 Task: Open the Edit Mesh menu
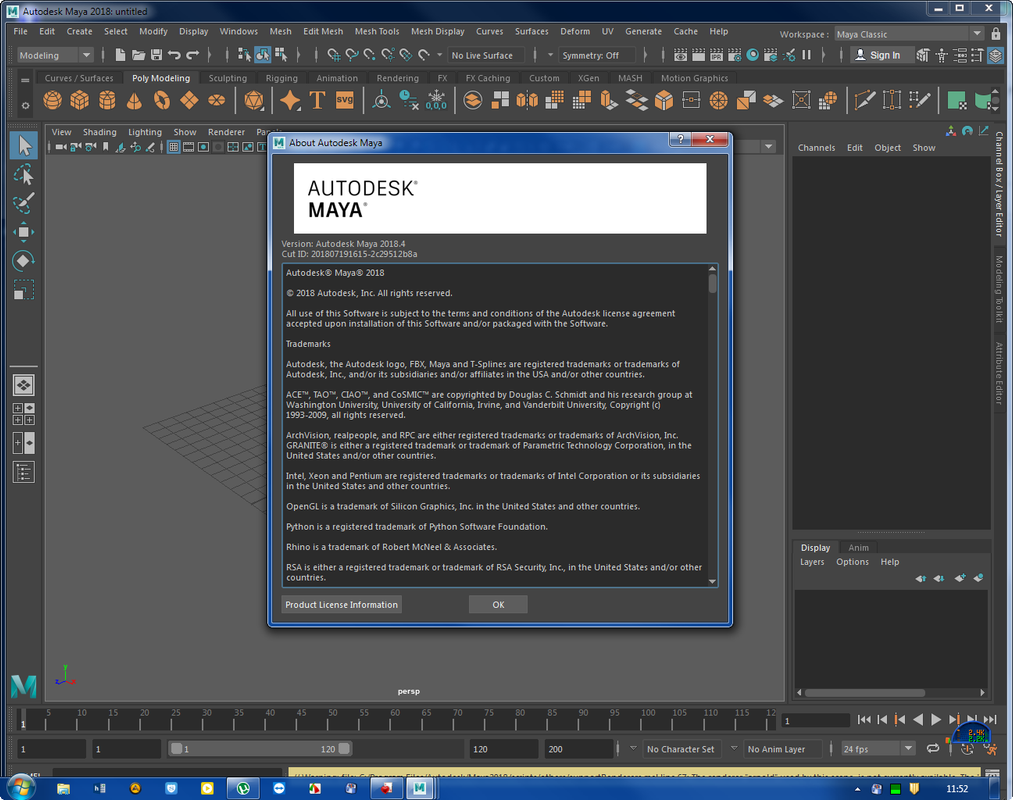(x=323, y=31)
